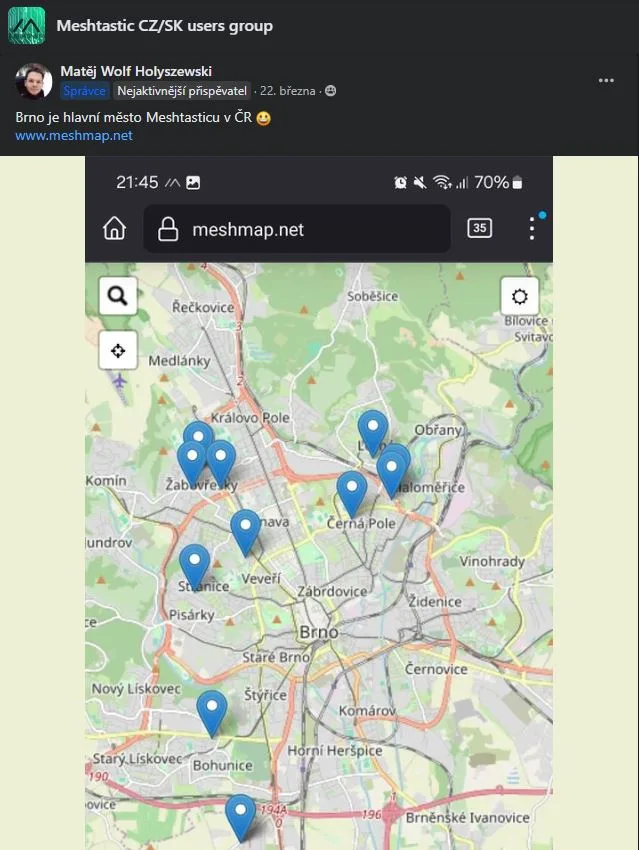Click the locate-me crosshair button
Screen dimensions: 639x850
click(x=118, y=350)
